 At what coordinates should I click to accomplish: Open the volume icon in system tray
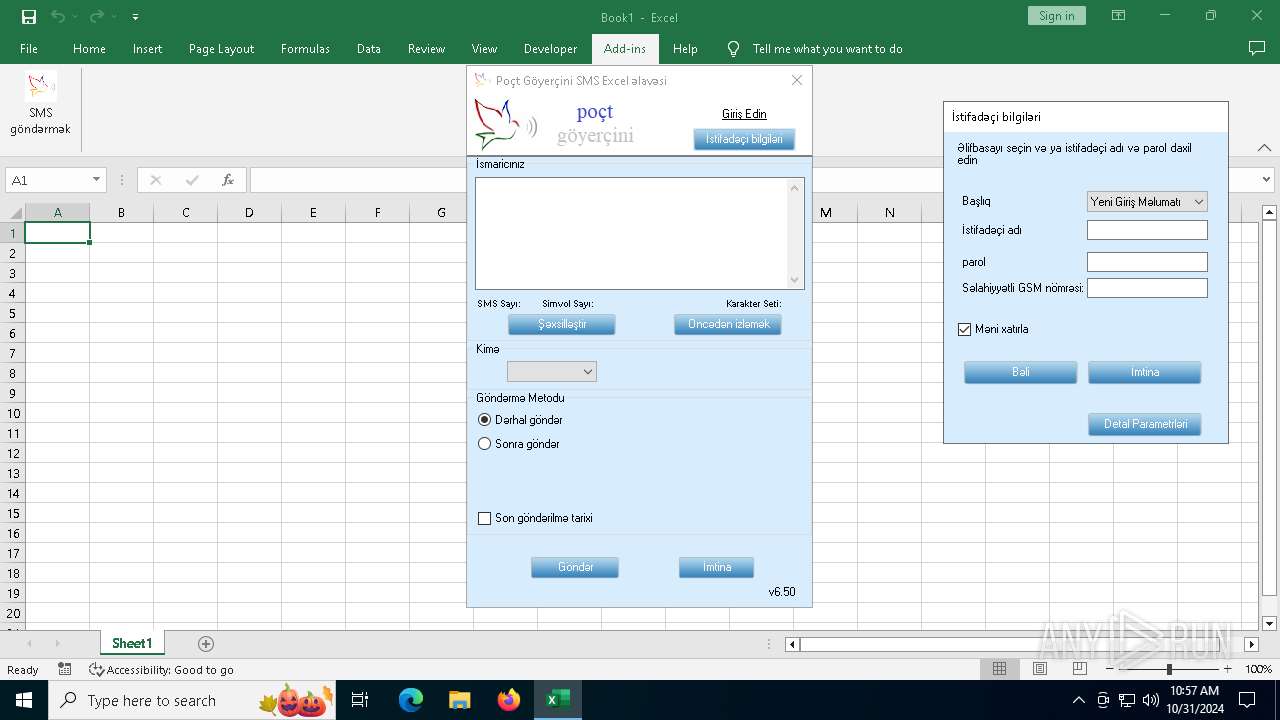coord(1150,700)
